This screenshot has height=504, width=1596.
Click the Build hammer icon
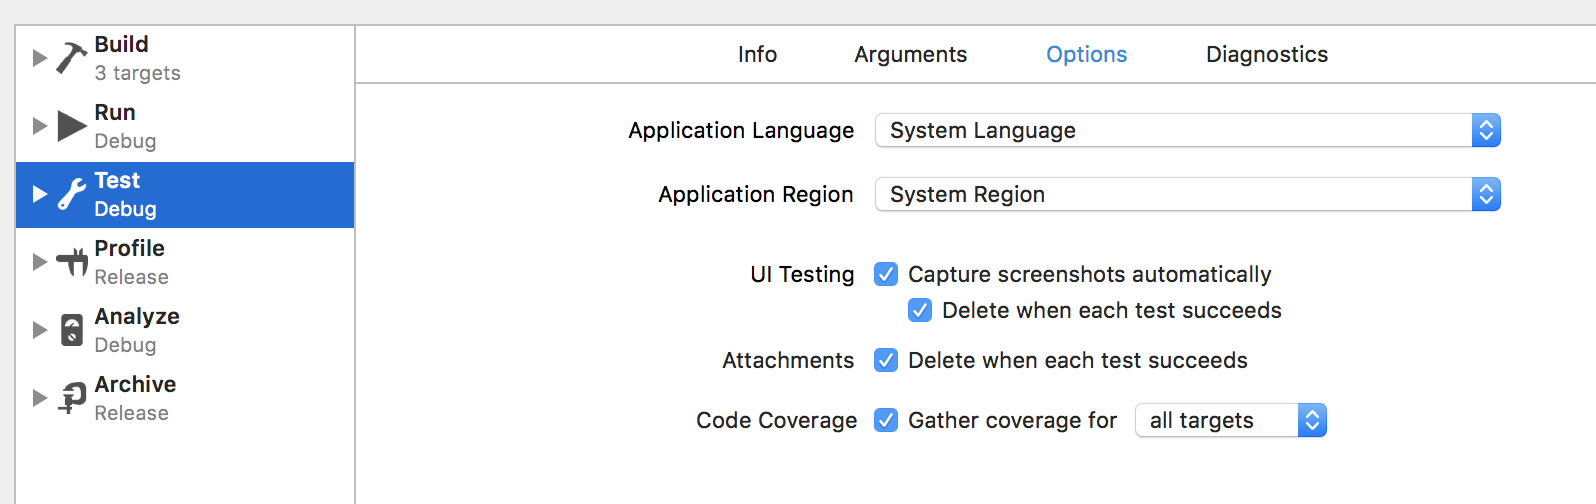click(x=71, y=58)
